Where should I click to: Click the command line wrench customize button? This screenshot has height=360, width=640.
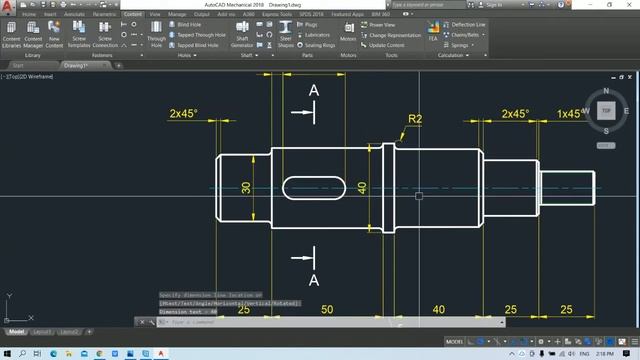pos(151,322)
